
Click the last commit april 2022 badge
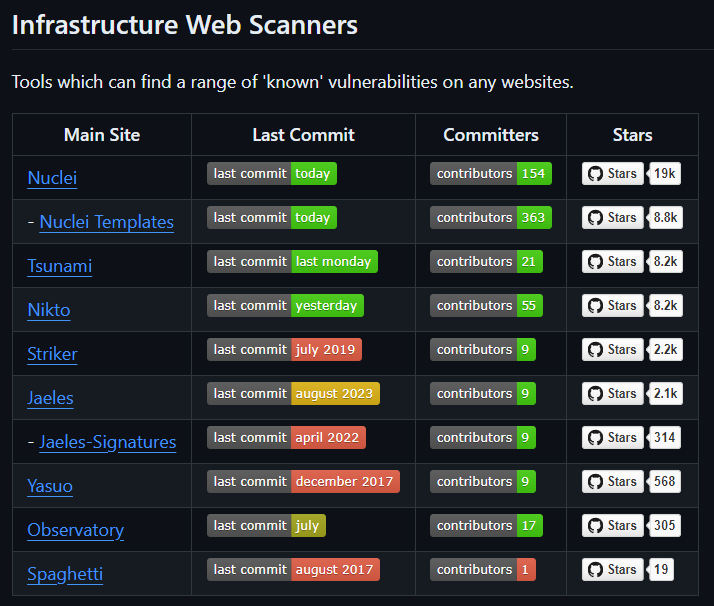(286, 438)
